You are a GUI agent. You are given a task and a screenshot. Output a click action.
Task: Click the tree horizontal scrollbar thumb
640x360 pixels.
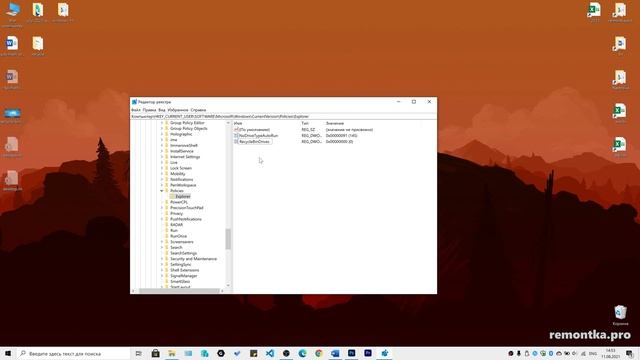click(179, 291)
